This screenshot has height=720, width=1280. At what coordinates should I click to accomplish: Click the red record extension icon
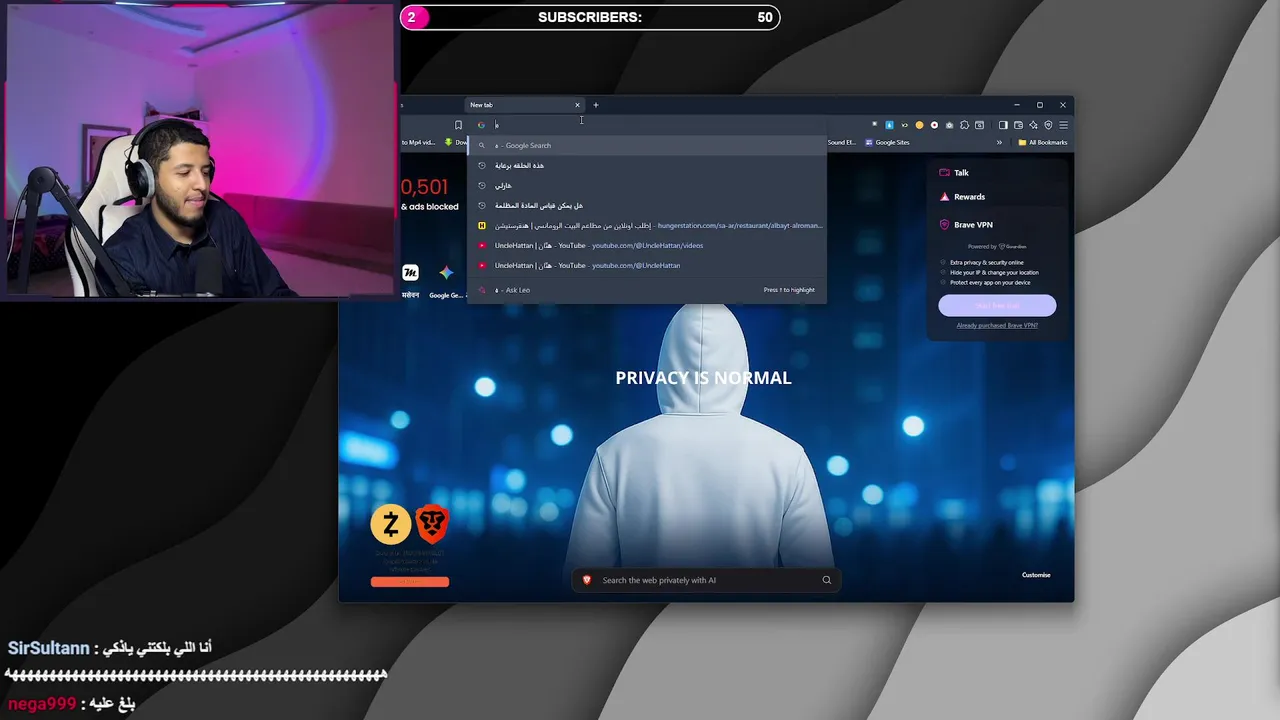point(935,125)
